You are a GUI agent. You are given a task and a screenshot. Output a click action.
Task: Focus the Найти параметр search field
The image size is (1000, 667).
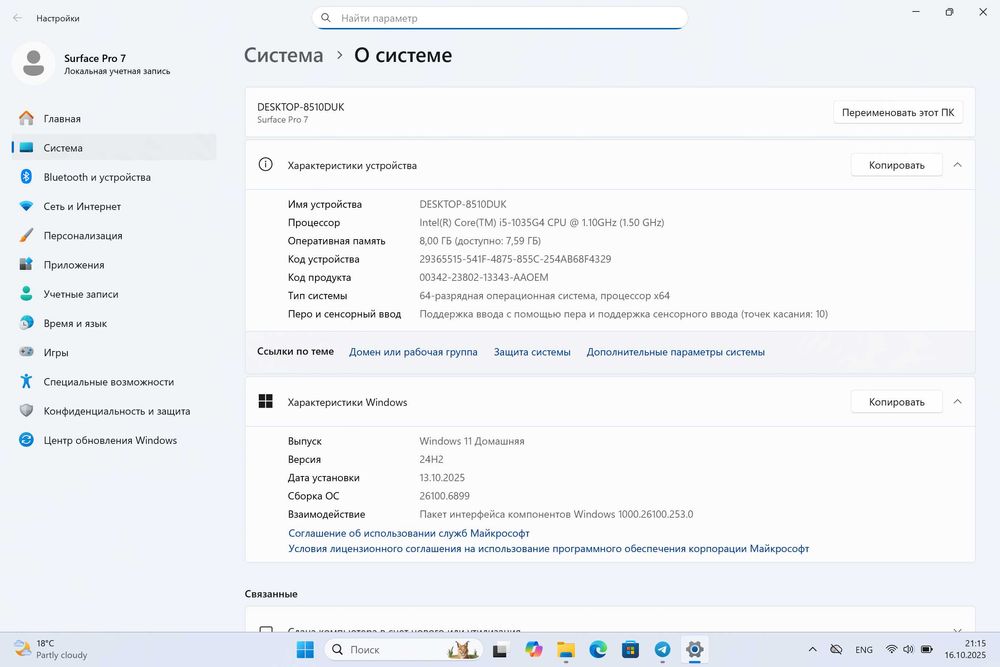click(x=499, y=18)
